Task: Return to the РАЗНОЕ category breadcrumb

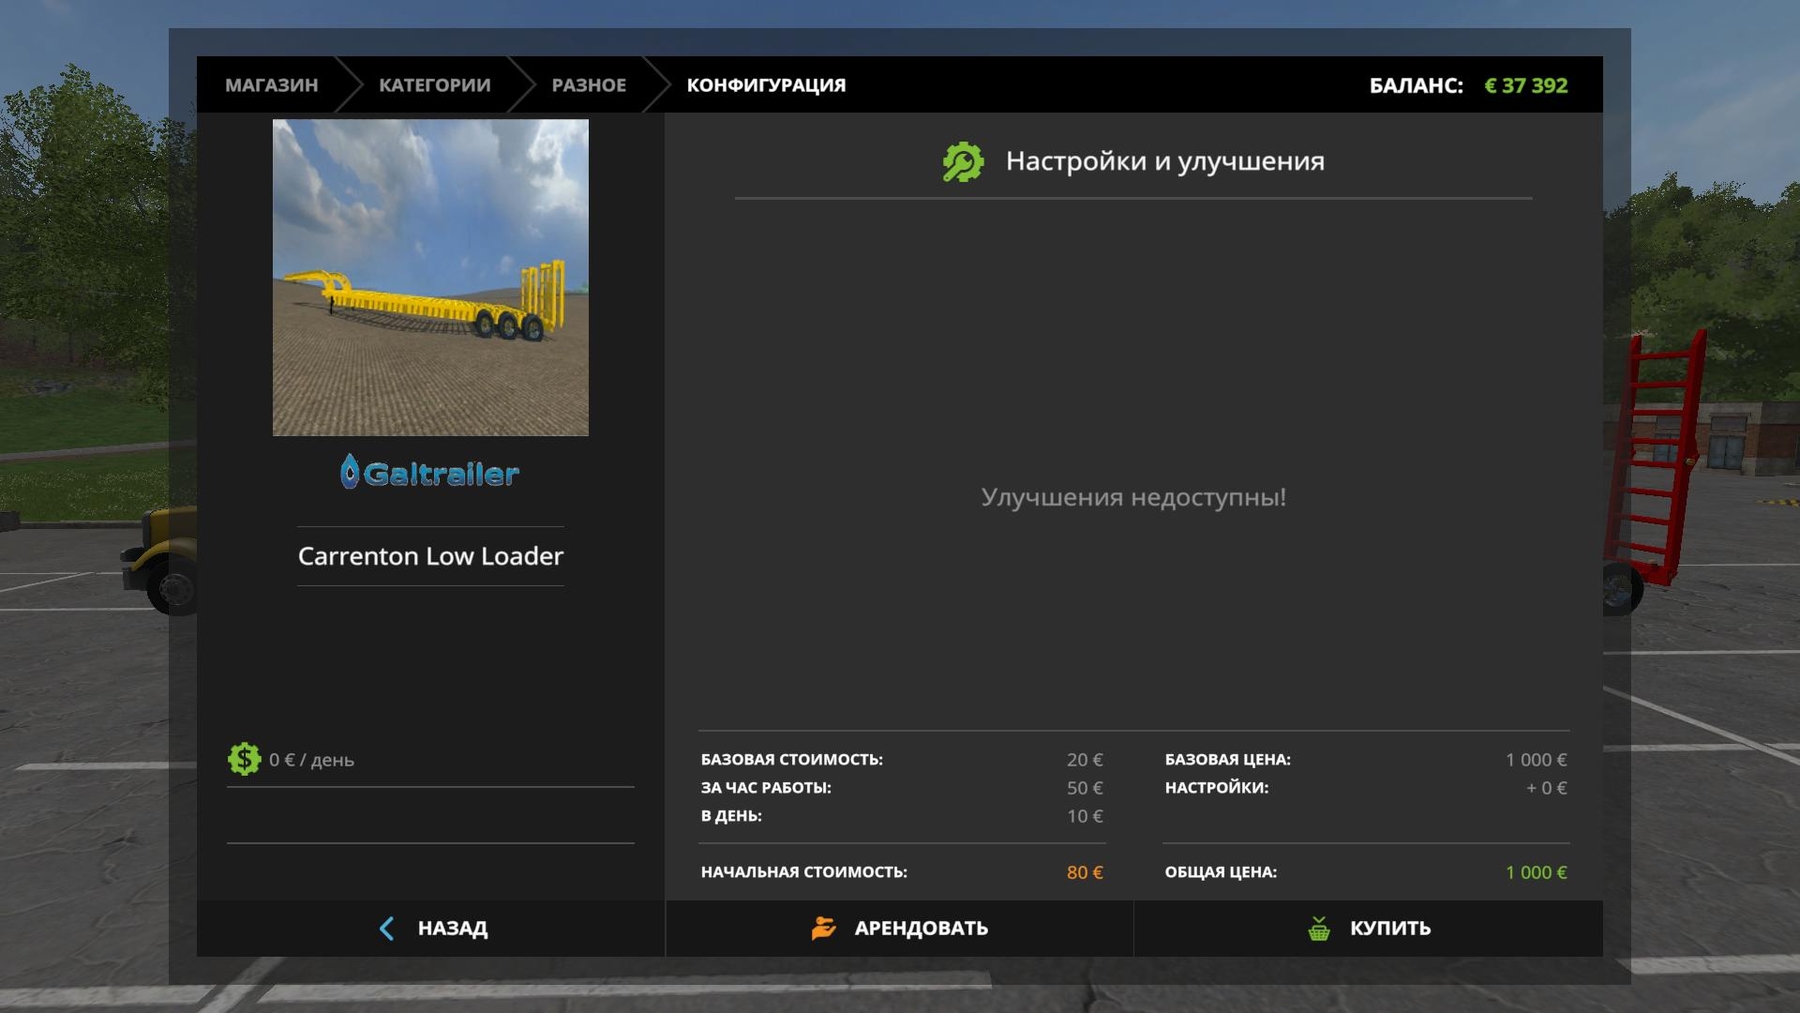Action: pyautogui.click(x=588, y=85)
